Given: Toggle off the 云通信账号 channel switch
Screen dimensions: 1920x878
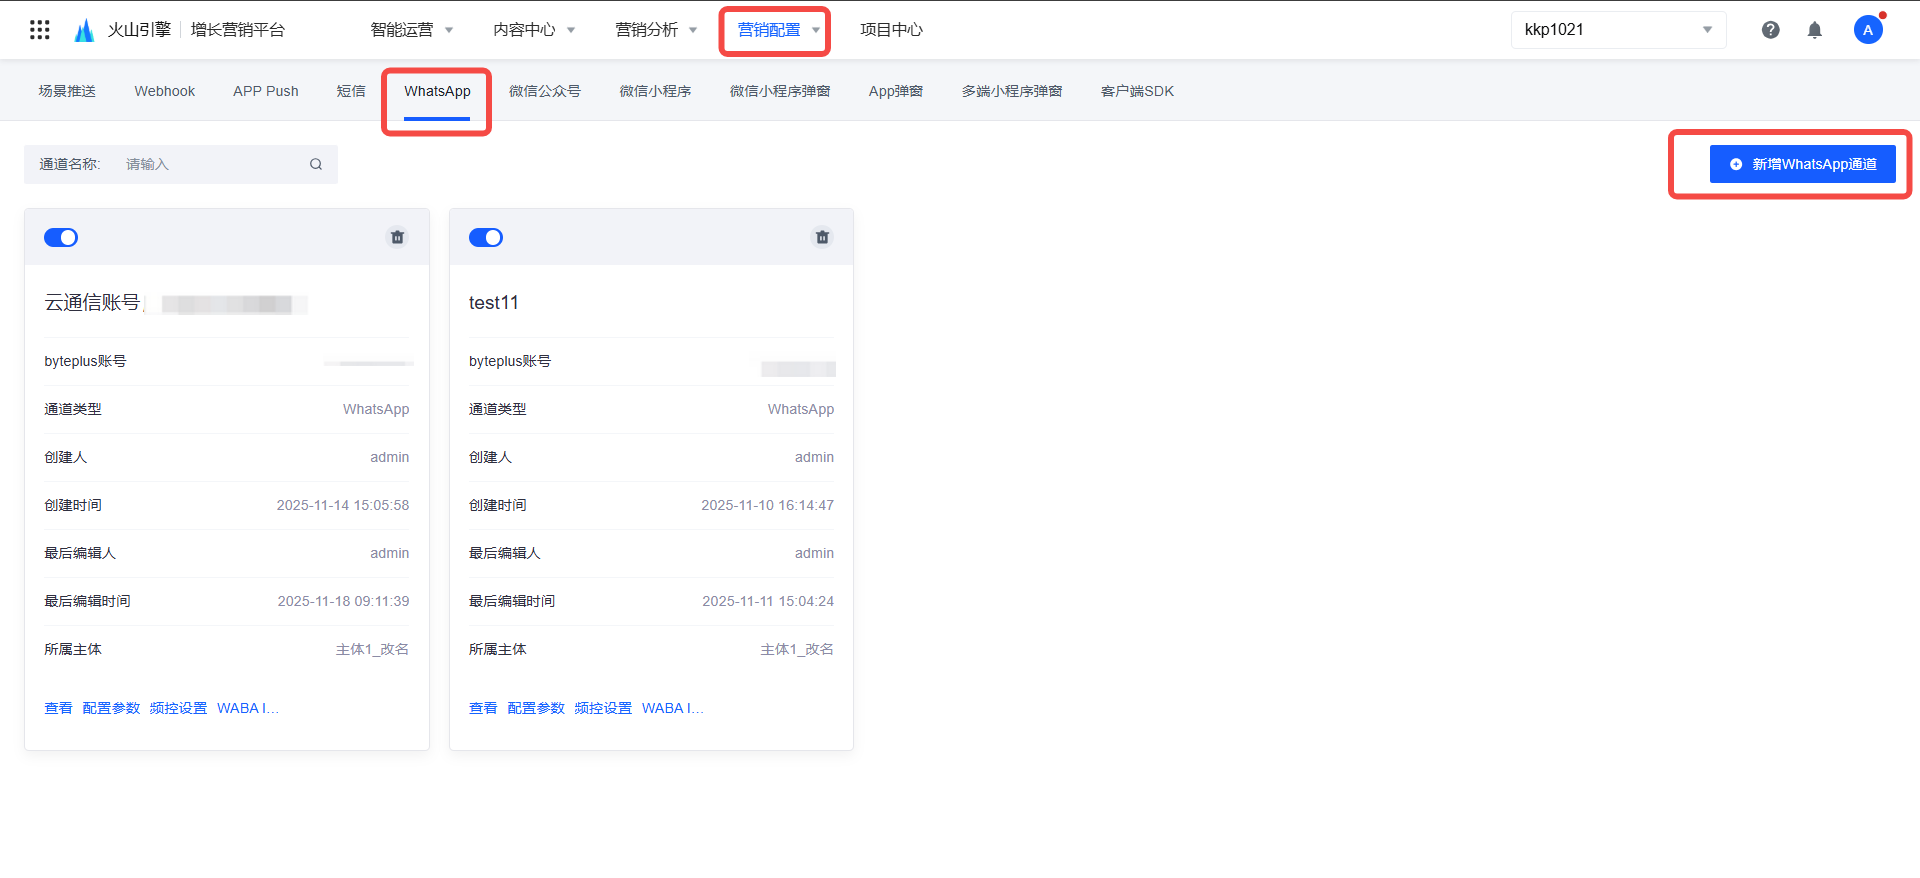Looking at the screenshot, I should point(61,237).
